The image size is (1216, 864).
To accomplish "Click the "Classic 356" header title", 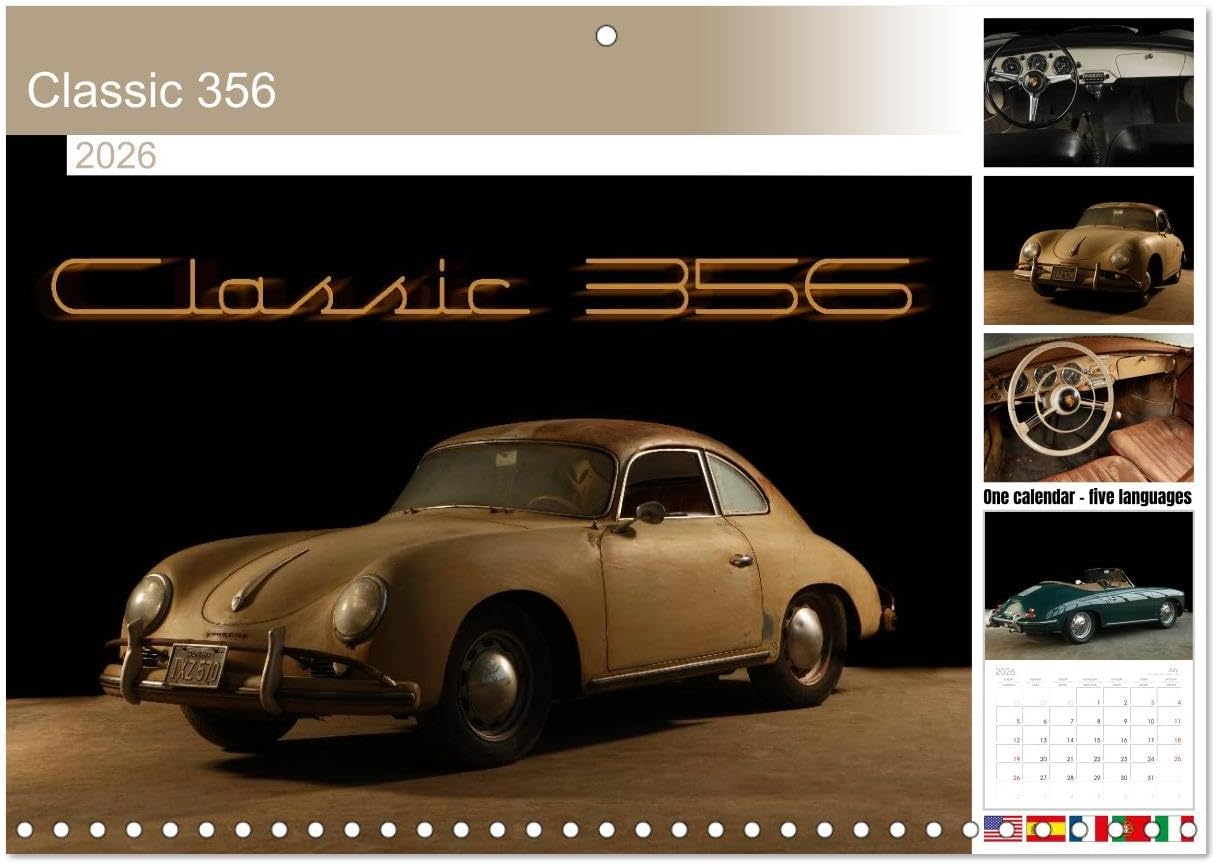I will [x=151, y=91].
